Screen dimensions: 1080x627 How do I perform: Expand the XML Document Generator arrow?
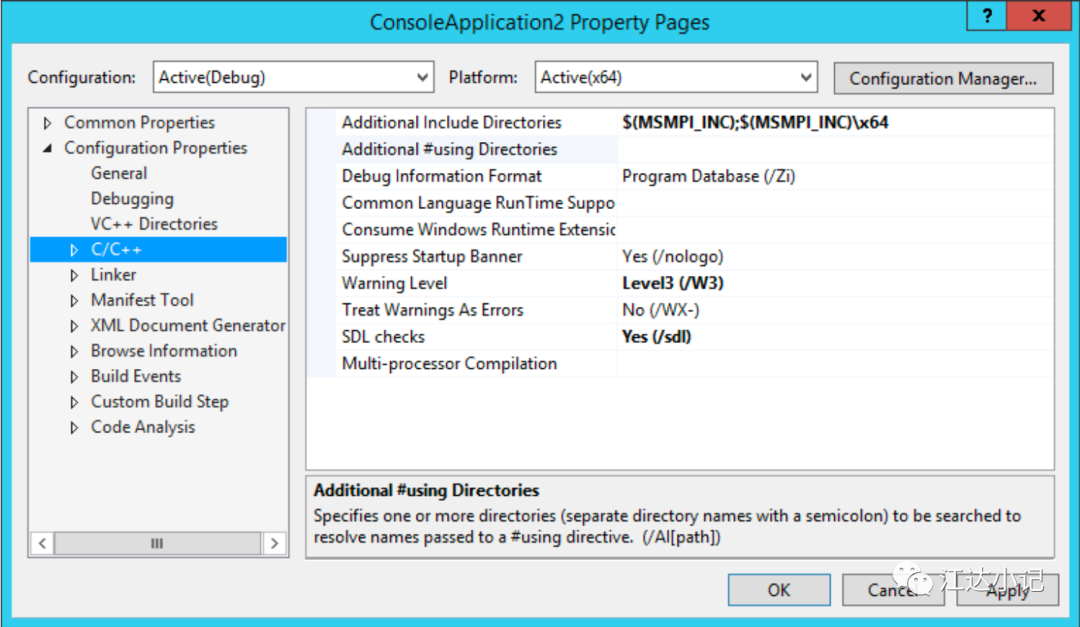coord(74,326)
